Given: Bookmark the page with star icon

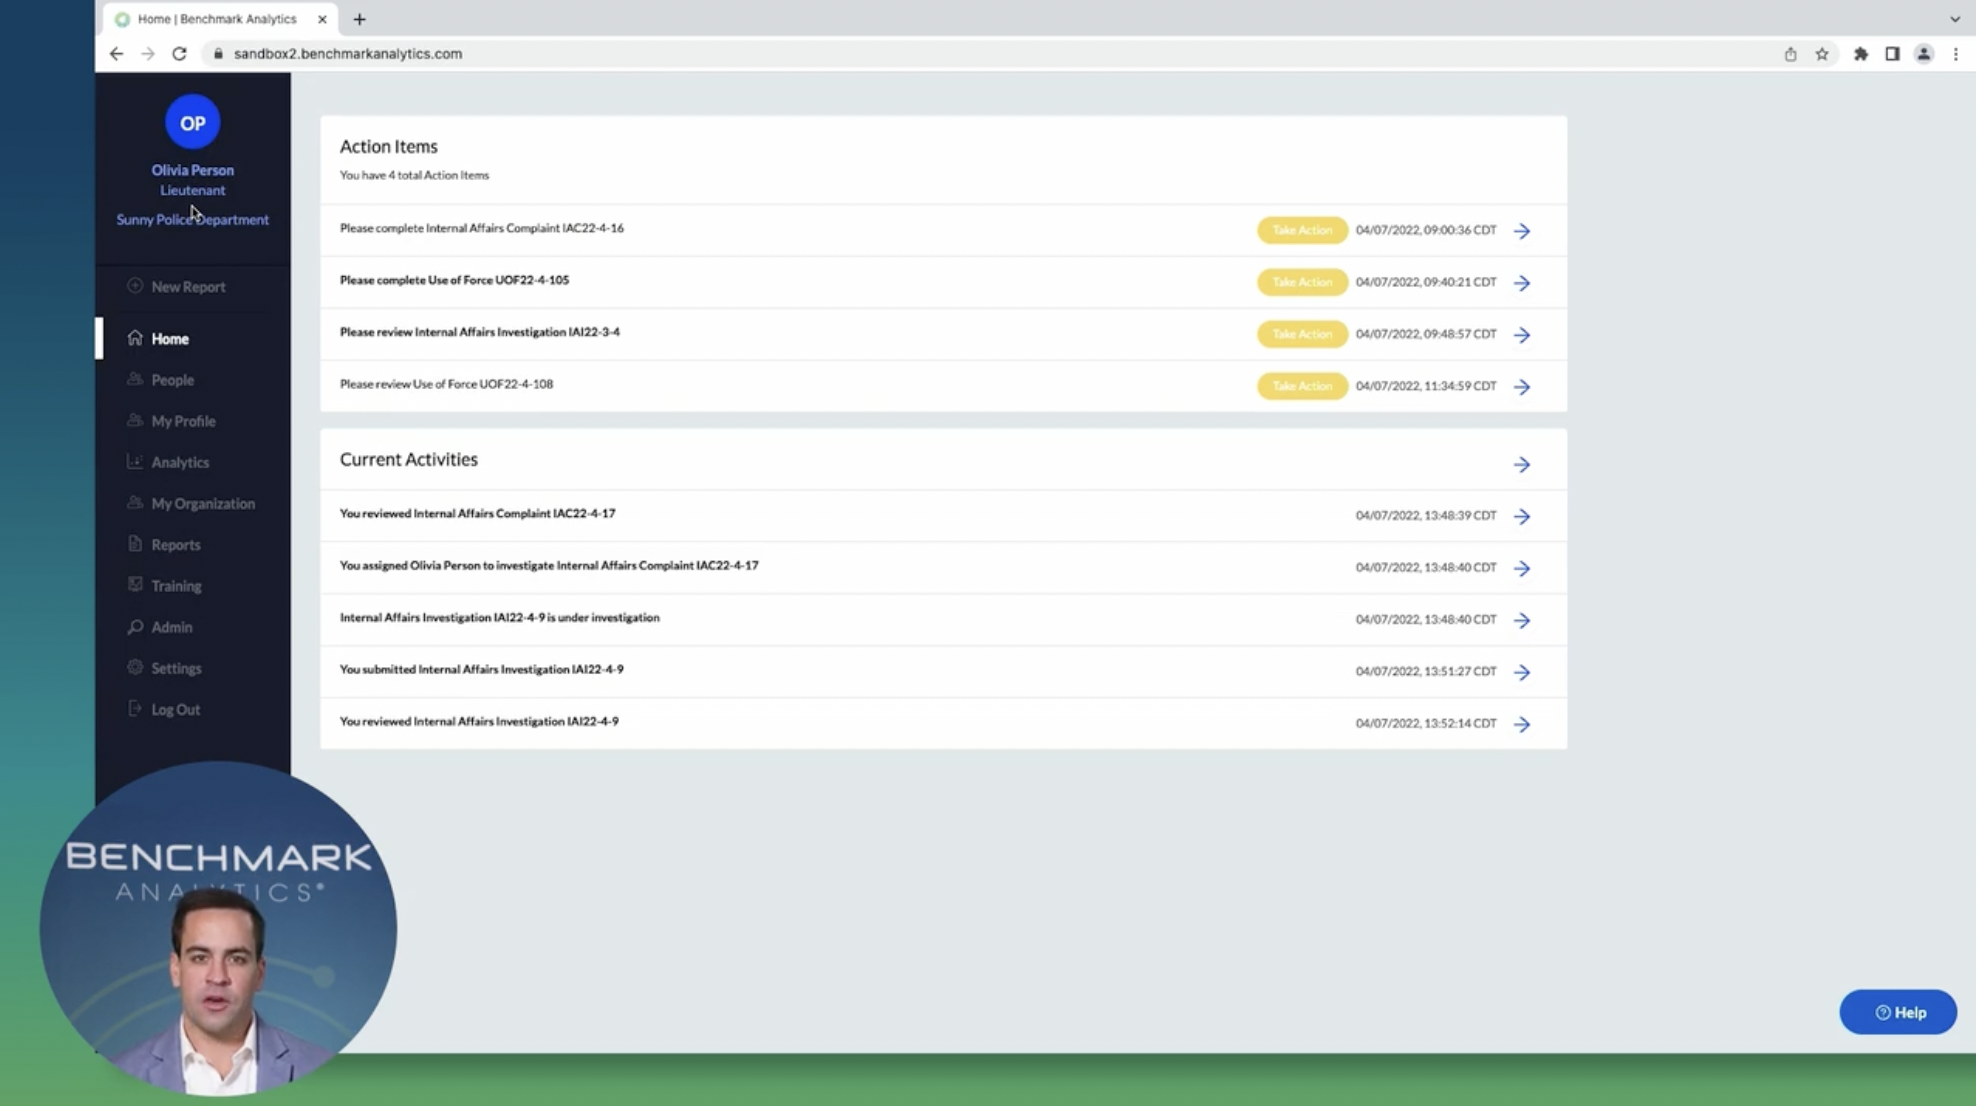Looking at the screenshot, I should point(1822,54).
